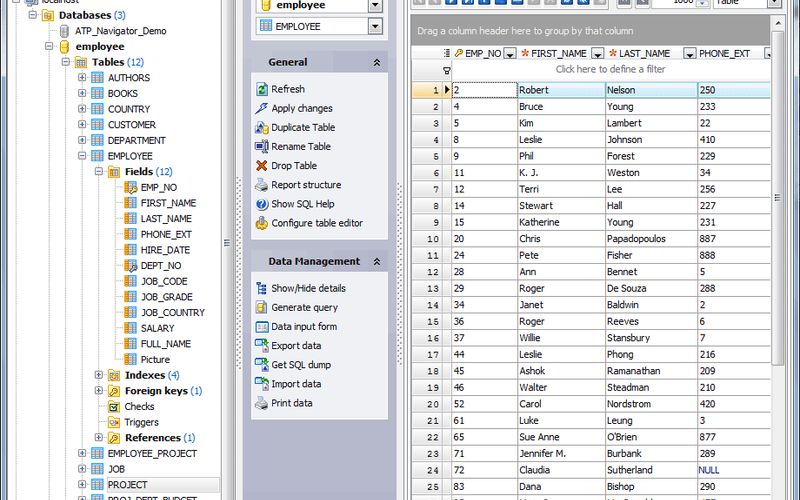The width and height of the screenshot is (800, 500).
Task: Click the Show/Hide details icon
Action: point(262,288)
